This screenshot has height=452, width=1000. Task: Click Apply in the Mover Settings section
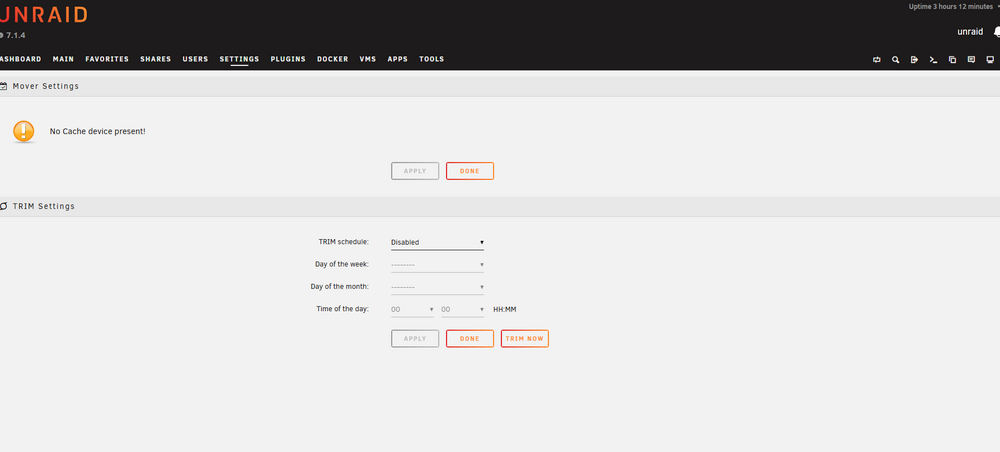pos(415,171)
